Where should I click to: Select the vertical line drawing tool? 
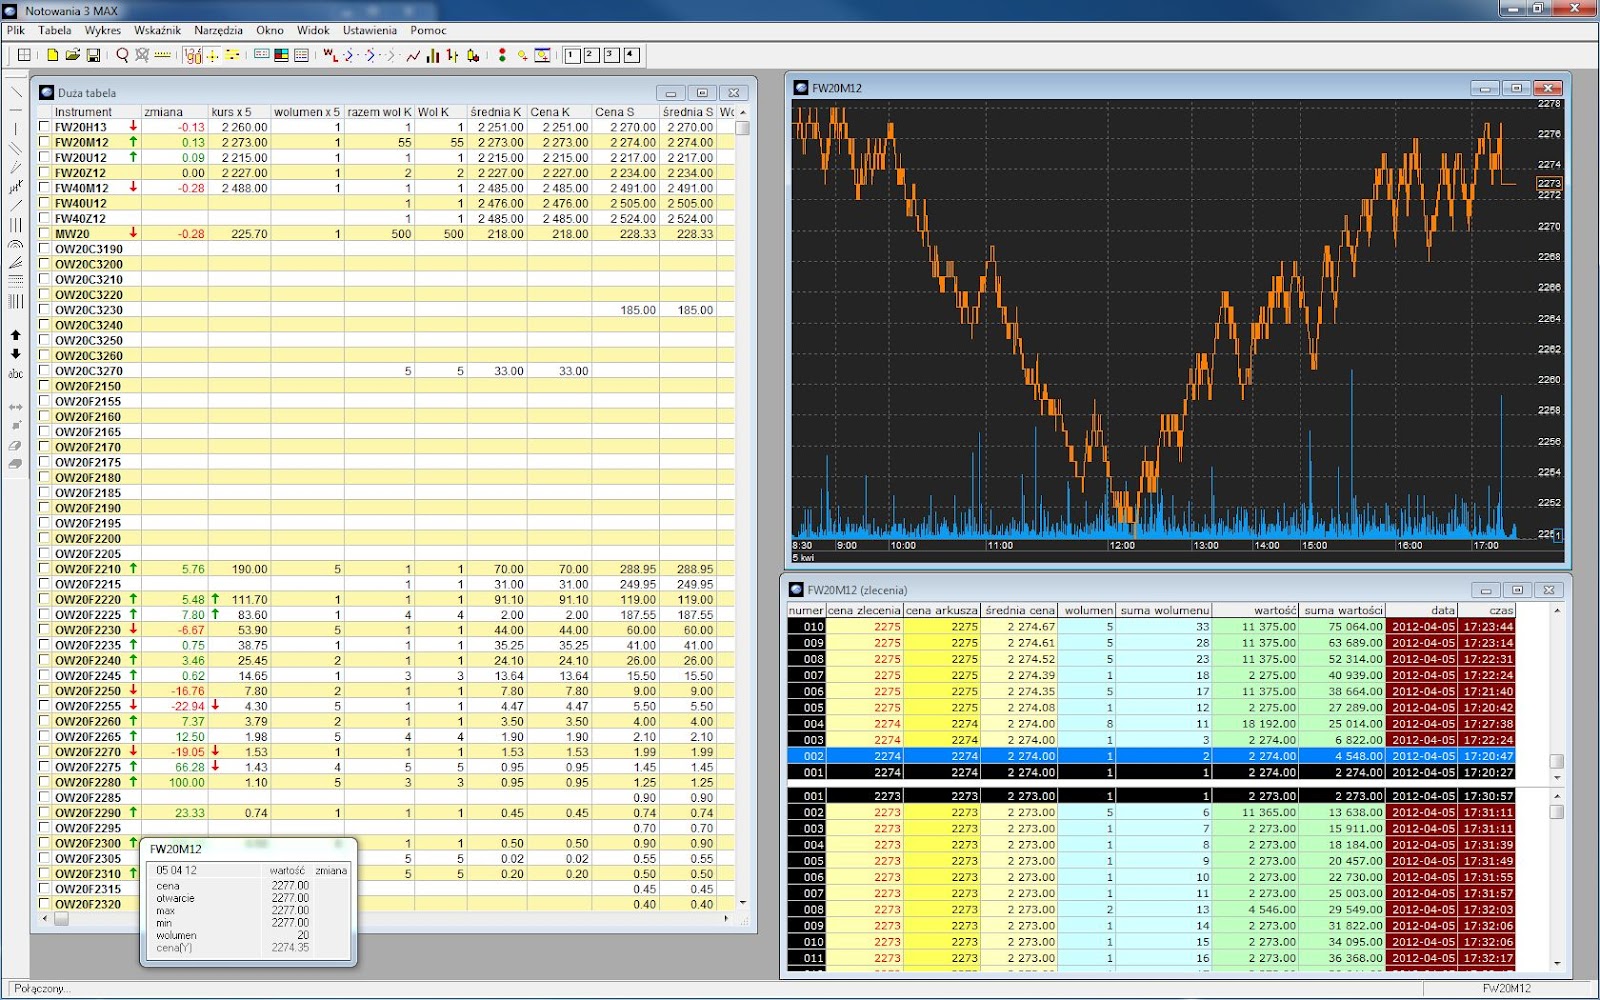(x=16, y=128)
